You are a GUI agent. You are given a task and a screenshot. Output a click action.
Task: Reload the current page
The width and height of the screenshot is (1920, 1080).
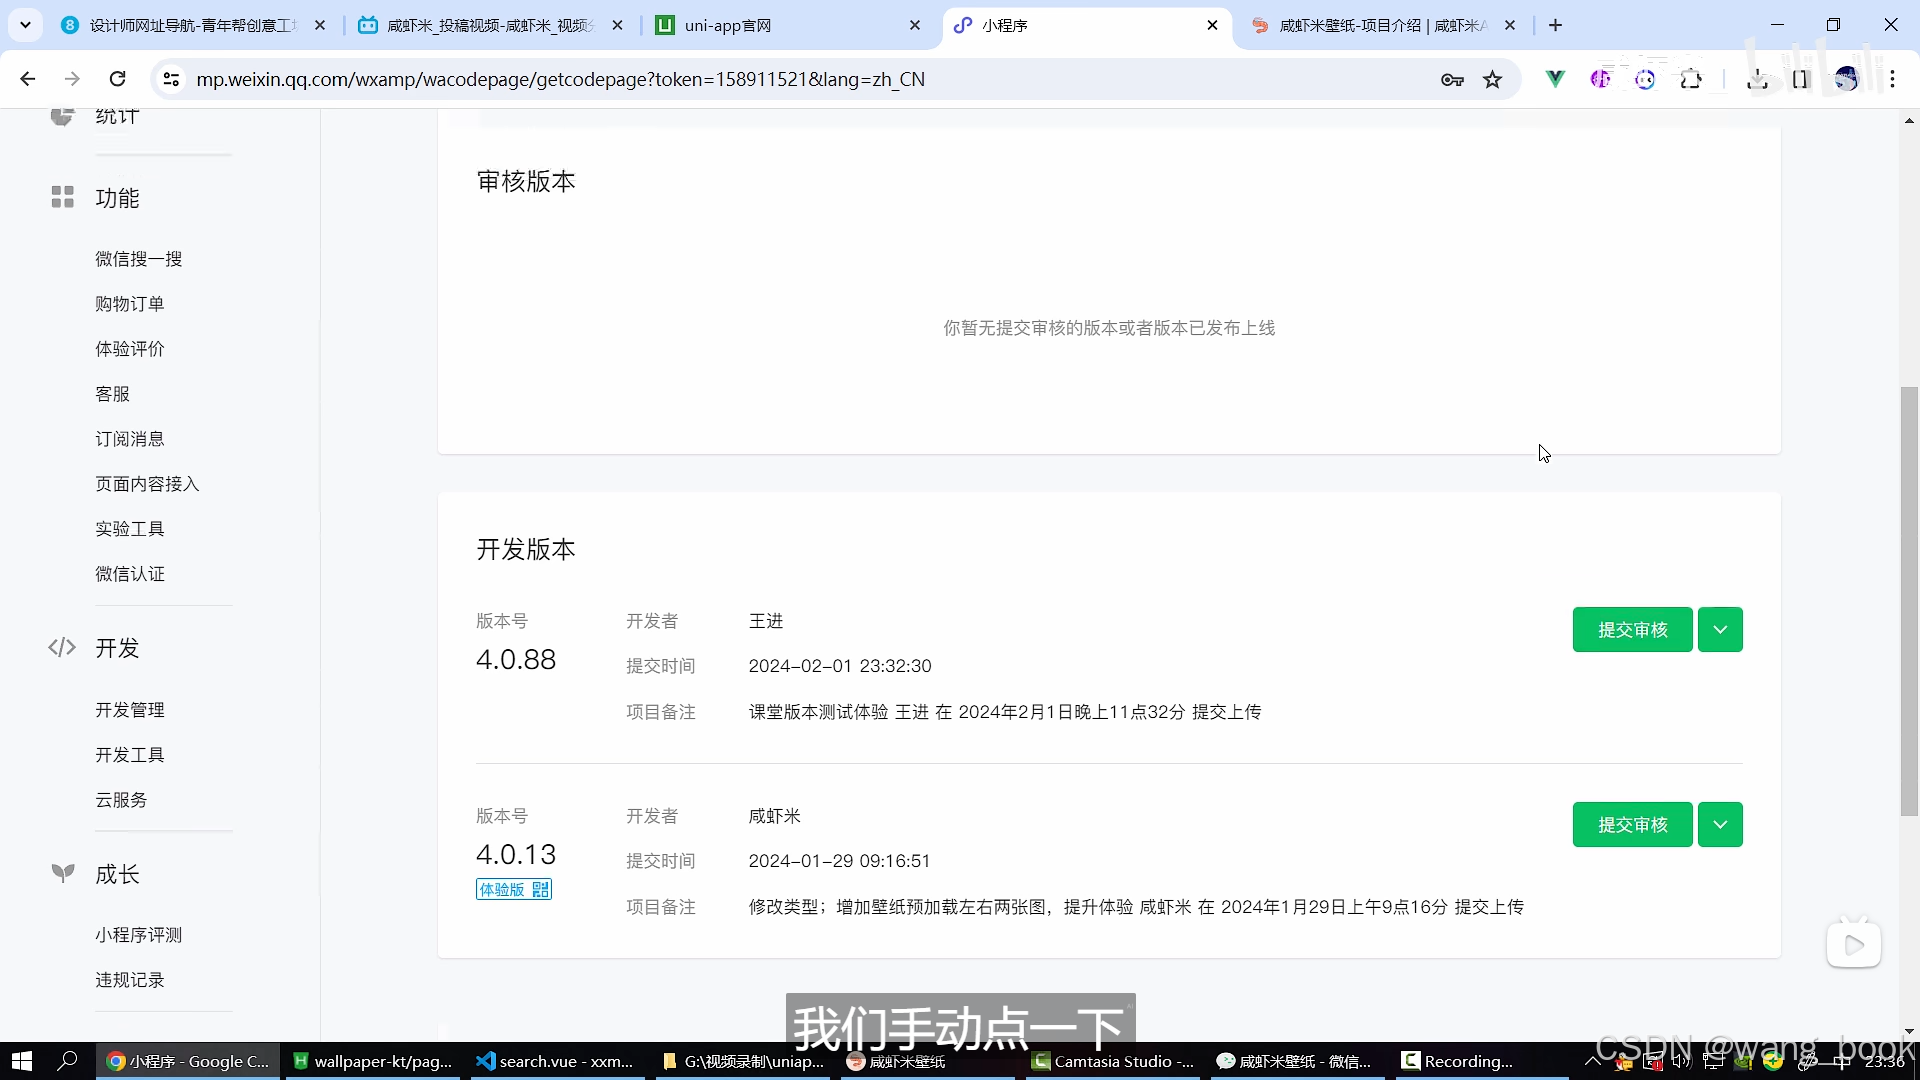pyautogui.click(x=118, y=79)
